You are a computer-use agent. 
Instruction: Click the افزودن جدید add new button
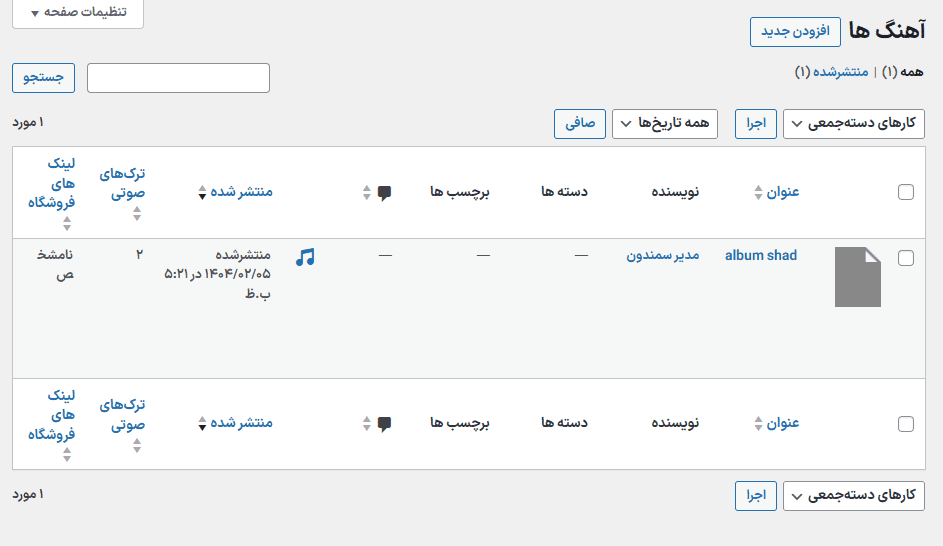coord(795,32)
